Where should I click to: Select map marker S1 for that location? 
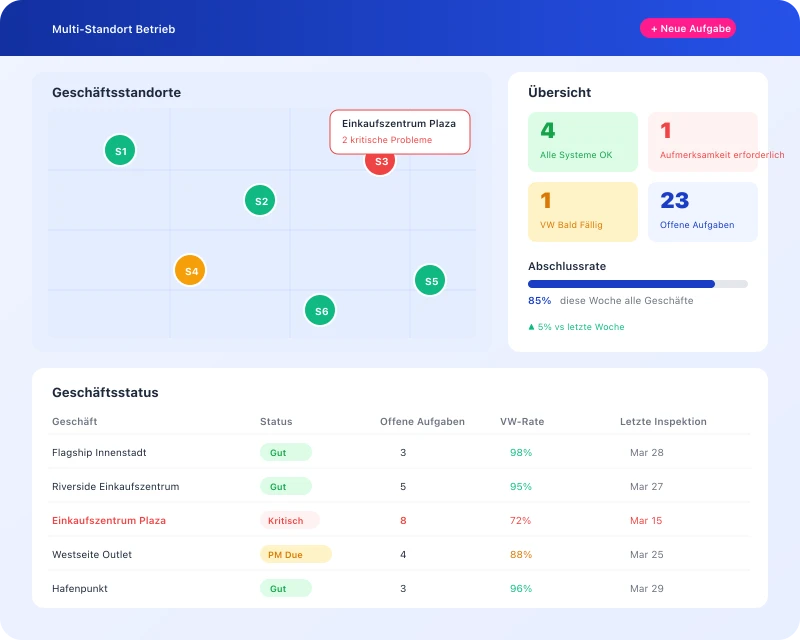120,151
